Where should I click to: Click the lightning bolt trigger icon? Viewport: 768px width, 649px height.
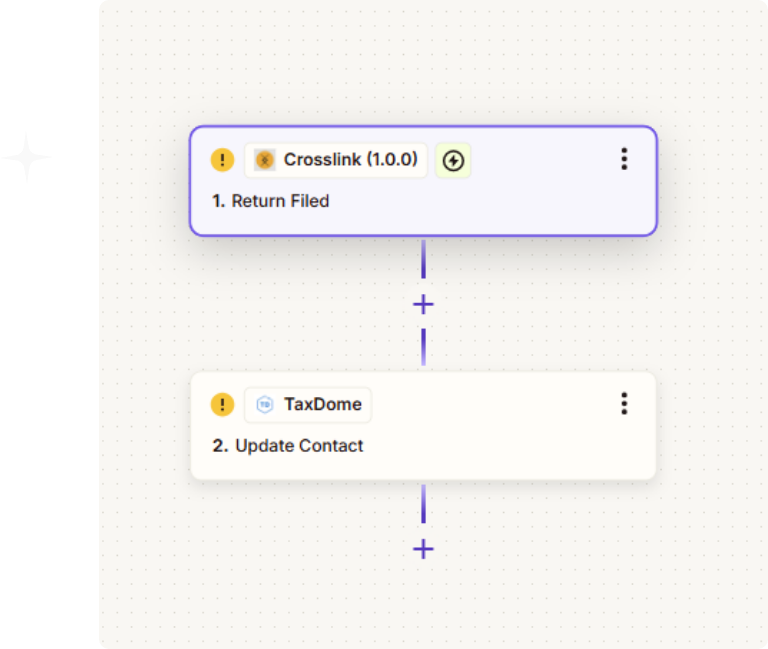[x=453, y=160]
